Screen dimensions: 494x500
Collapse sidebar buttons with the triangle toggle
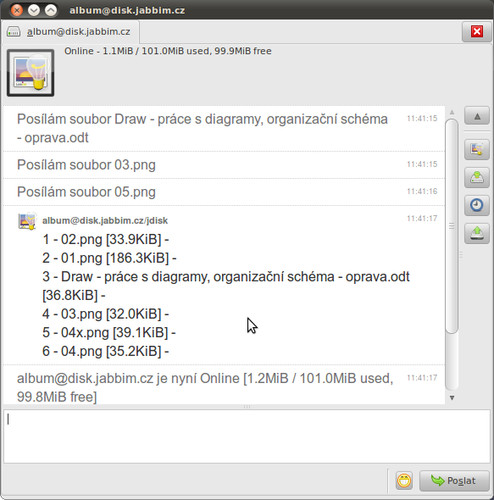click(477, 116)
